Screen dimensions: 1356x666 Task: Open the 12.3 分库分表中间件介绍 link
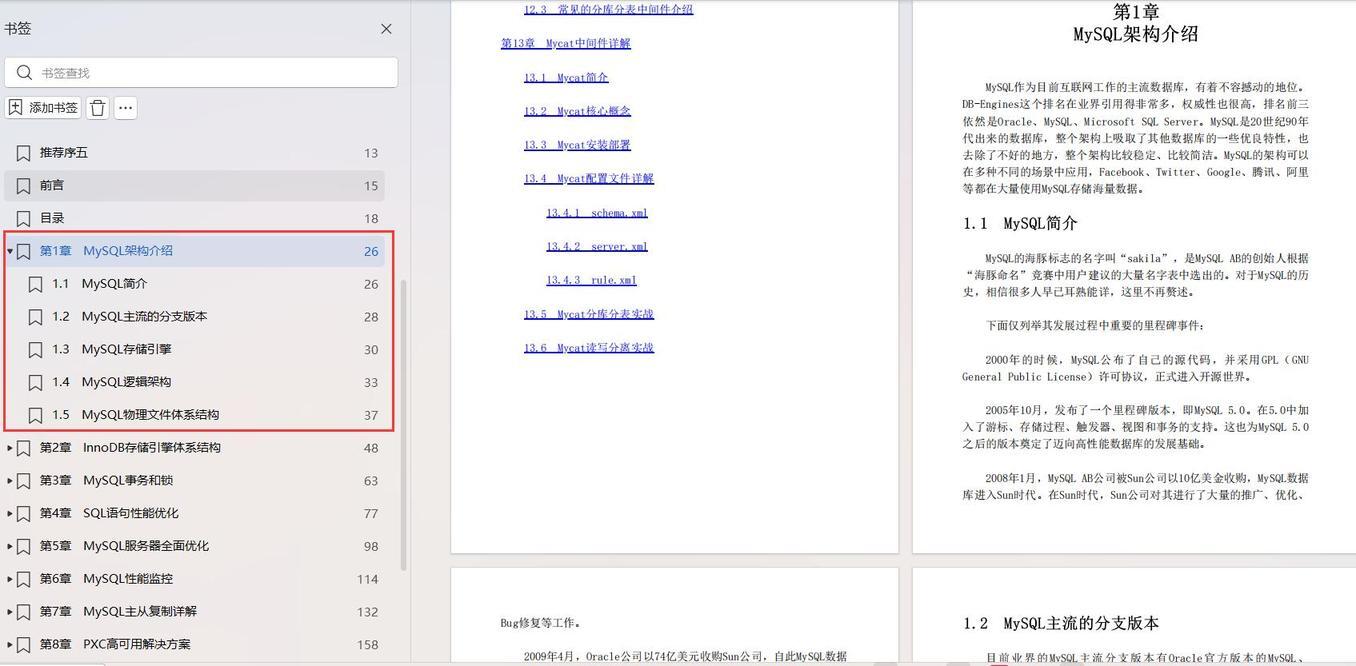[x=608, y=9]
